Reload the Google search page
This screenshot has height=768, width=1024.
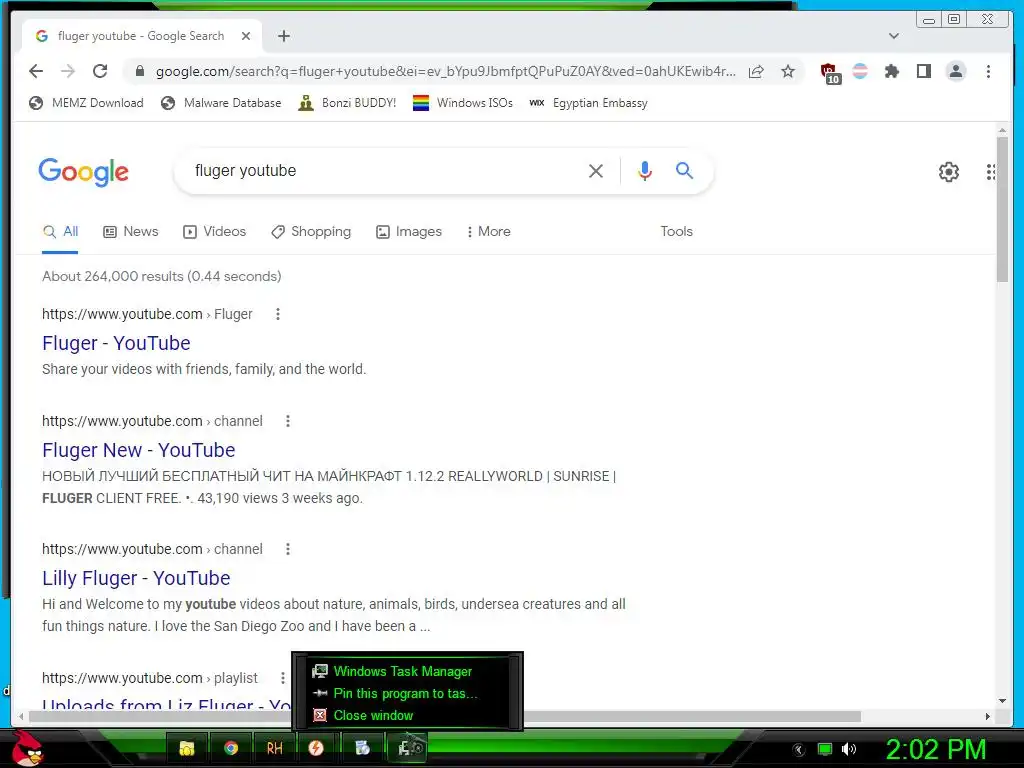(100, 71)
